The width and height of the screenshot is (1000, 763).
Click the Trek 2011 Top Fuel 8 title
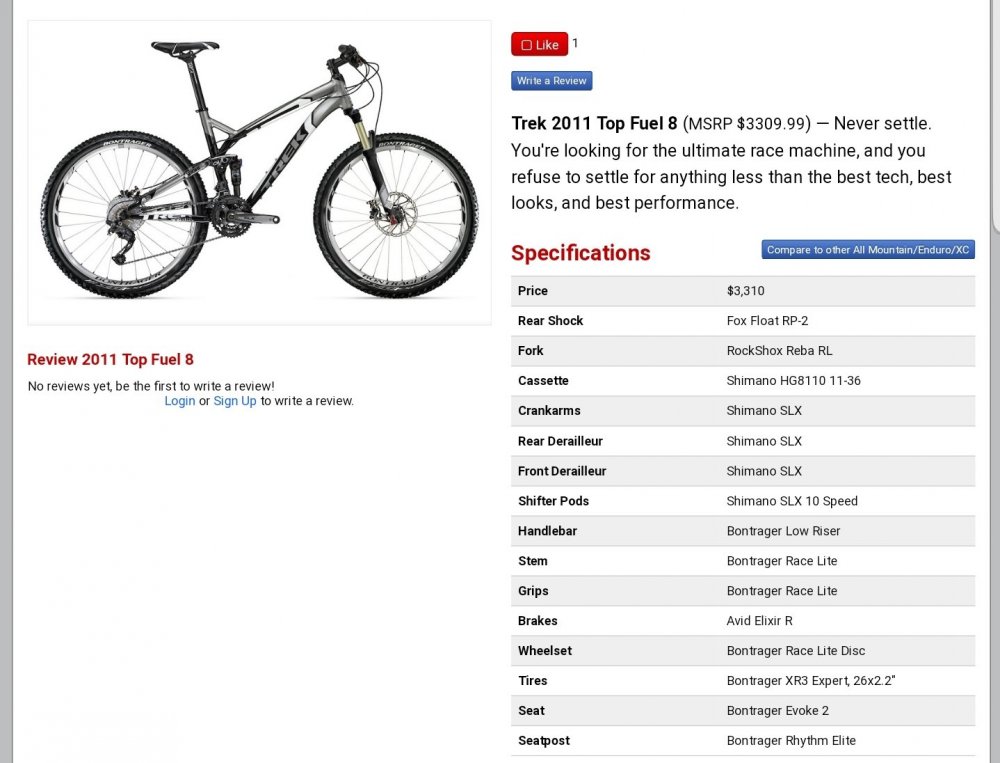pyautogui.click(x=594, y=124)
